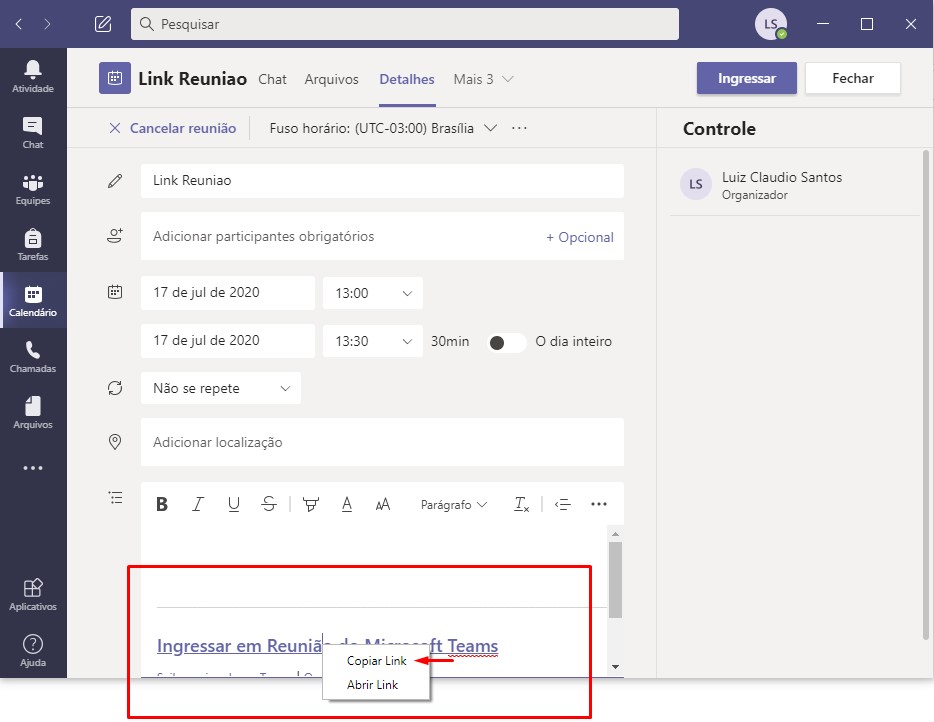Click the back navigation arrow
Viewport: 934px width, 722px height.
click(19, 24)
